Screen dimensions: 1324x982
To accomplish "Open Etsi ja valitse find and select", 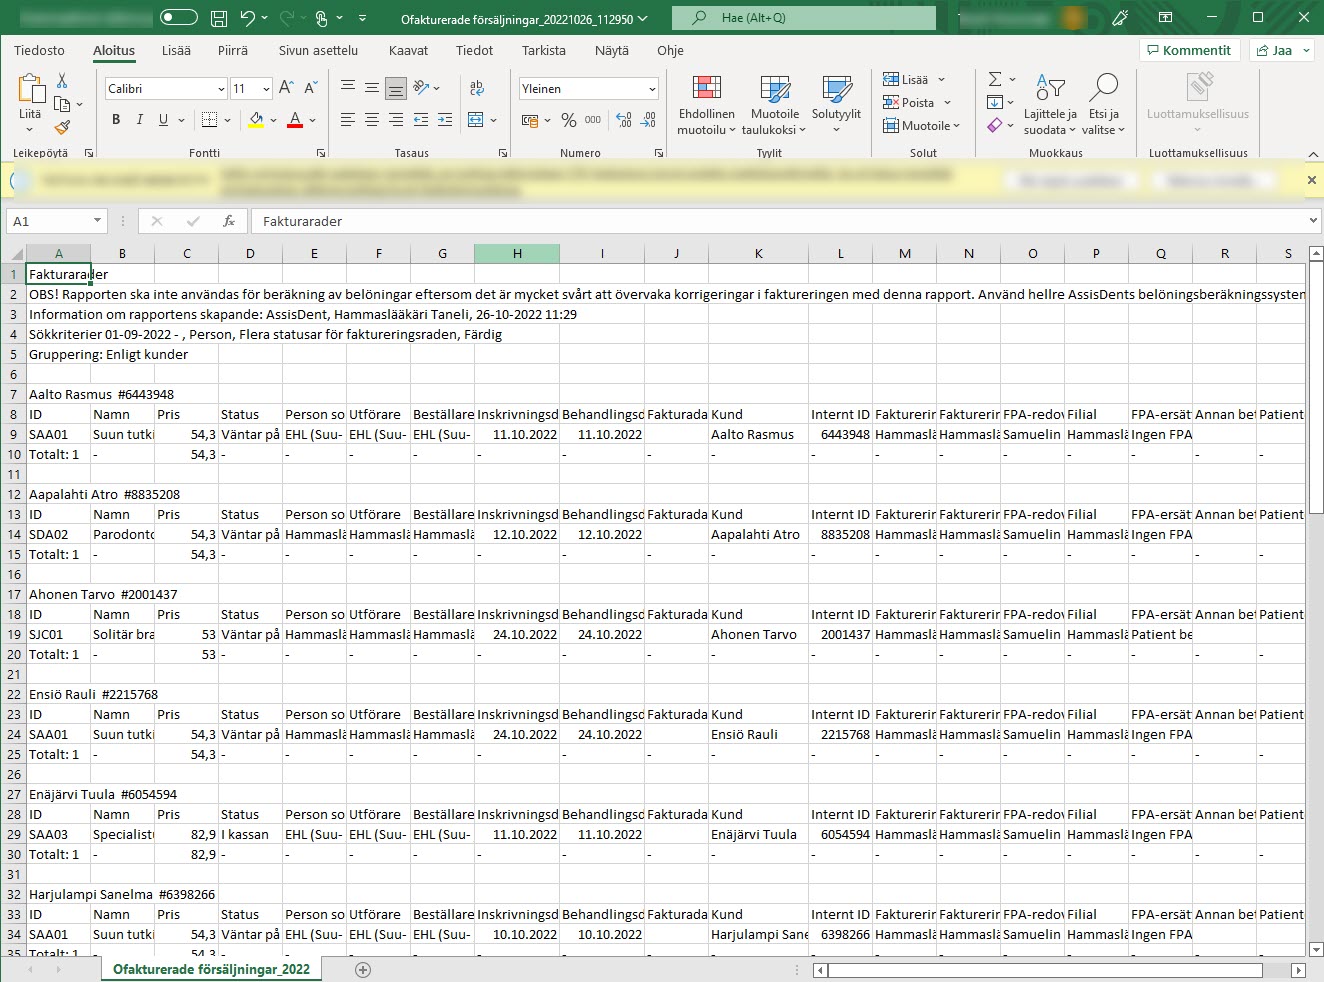I will [1104, 105].
